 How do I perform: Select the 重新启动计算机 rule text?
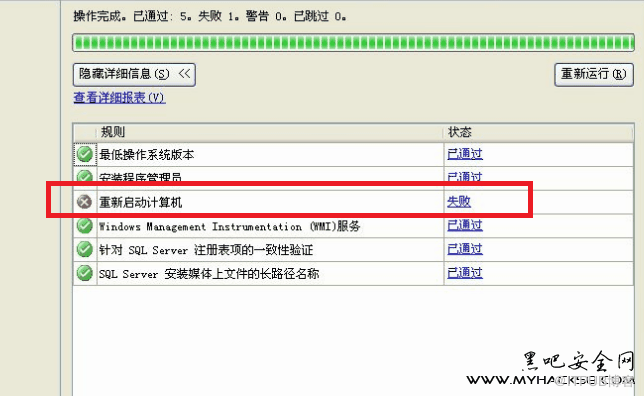pyautogui.click(x=140, y=202)
